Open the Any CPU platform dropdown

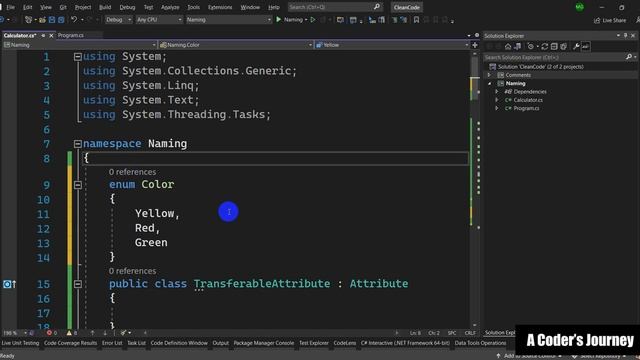point(159,20)
